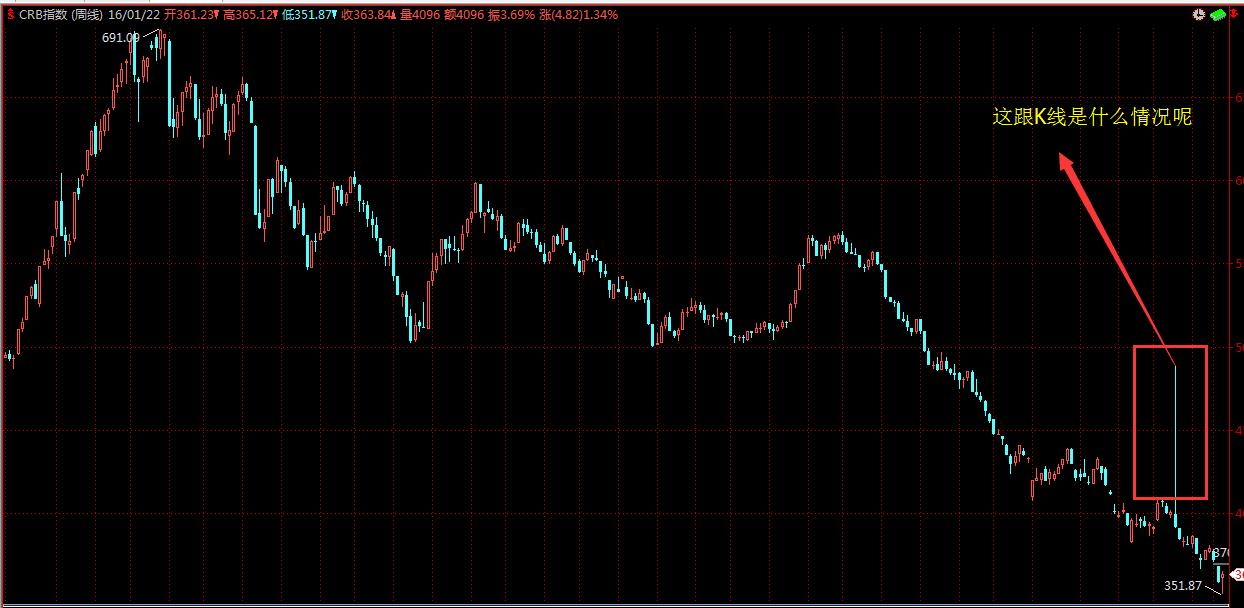1244x608 pixels.
Task: Click the red S icon beside CRB指数
Action: click(x=10, y=15)
